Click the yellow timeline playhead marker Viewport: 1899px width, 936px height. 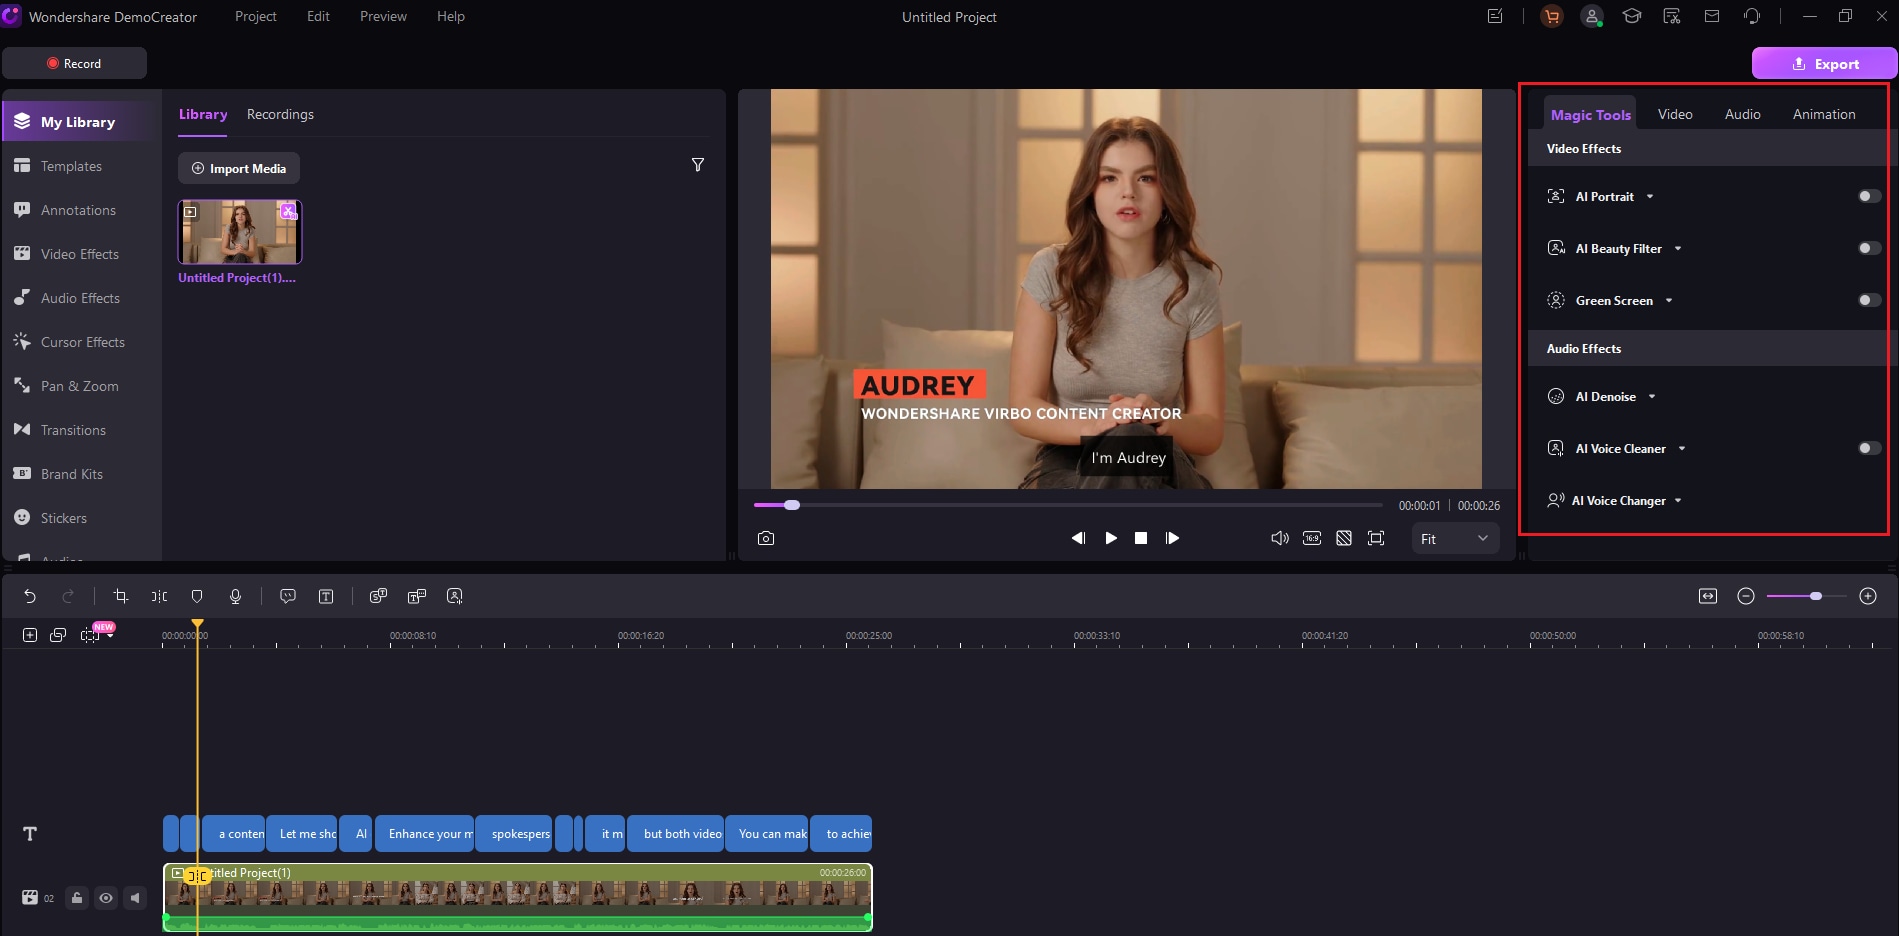pos(198,624)
